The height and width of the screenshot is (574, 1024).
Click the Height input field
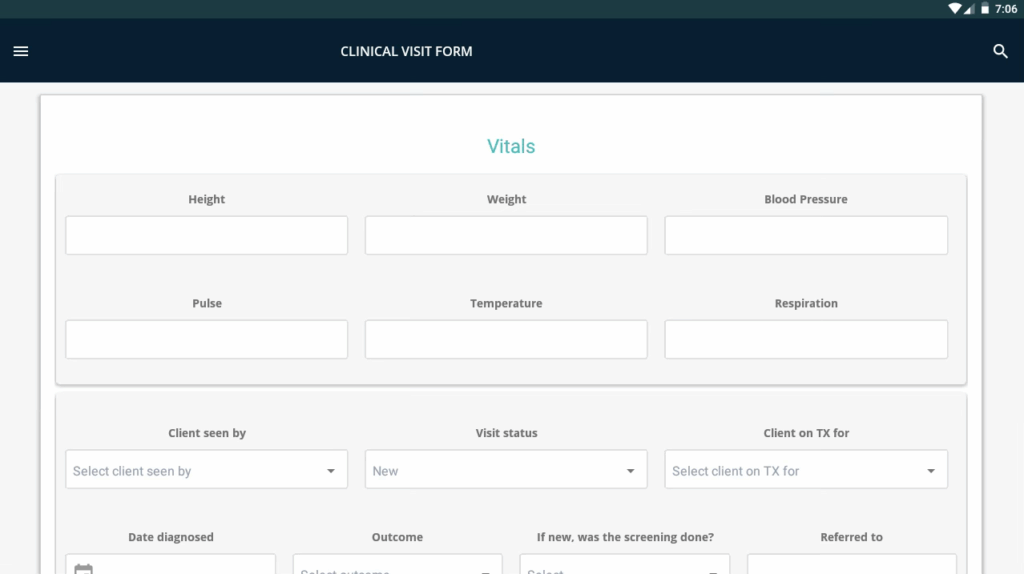tap(206, 236)
